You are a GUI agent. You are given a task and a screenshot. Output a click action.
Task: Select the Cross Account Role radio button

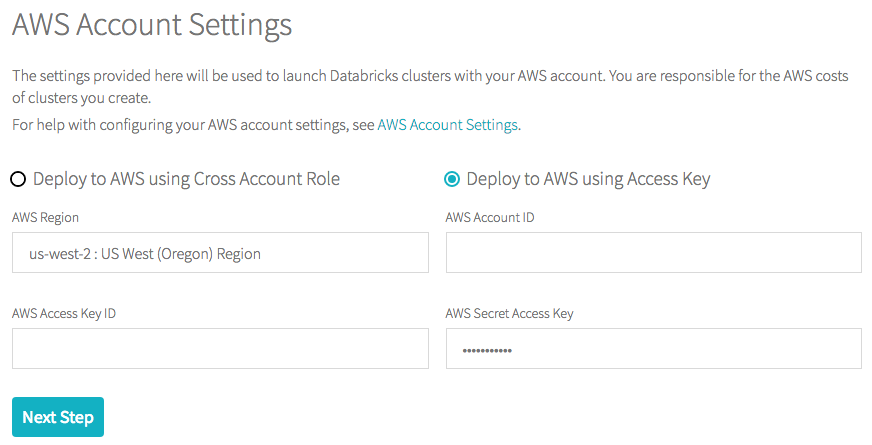pyautogui.click(x=18, y=179)
